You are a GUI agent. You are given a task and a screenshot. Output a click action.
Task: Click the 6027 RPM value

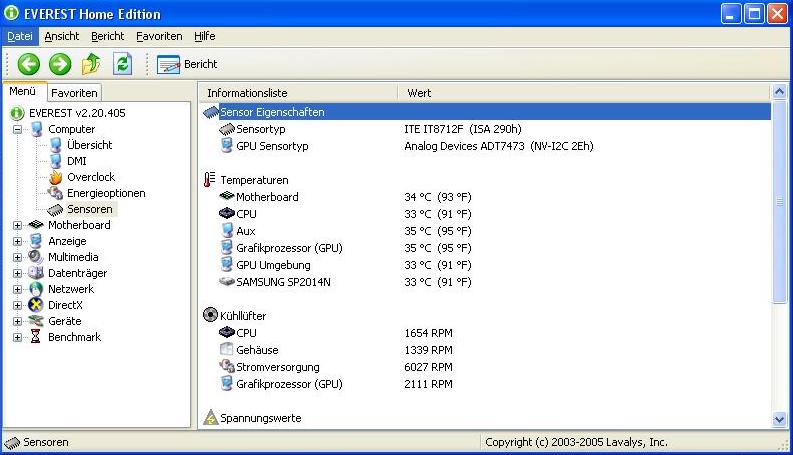[428, 367]
